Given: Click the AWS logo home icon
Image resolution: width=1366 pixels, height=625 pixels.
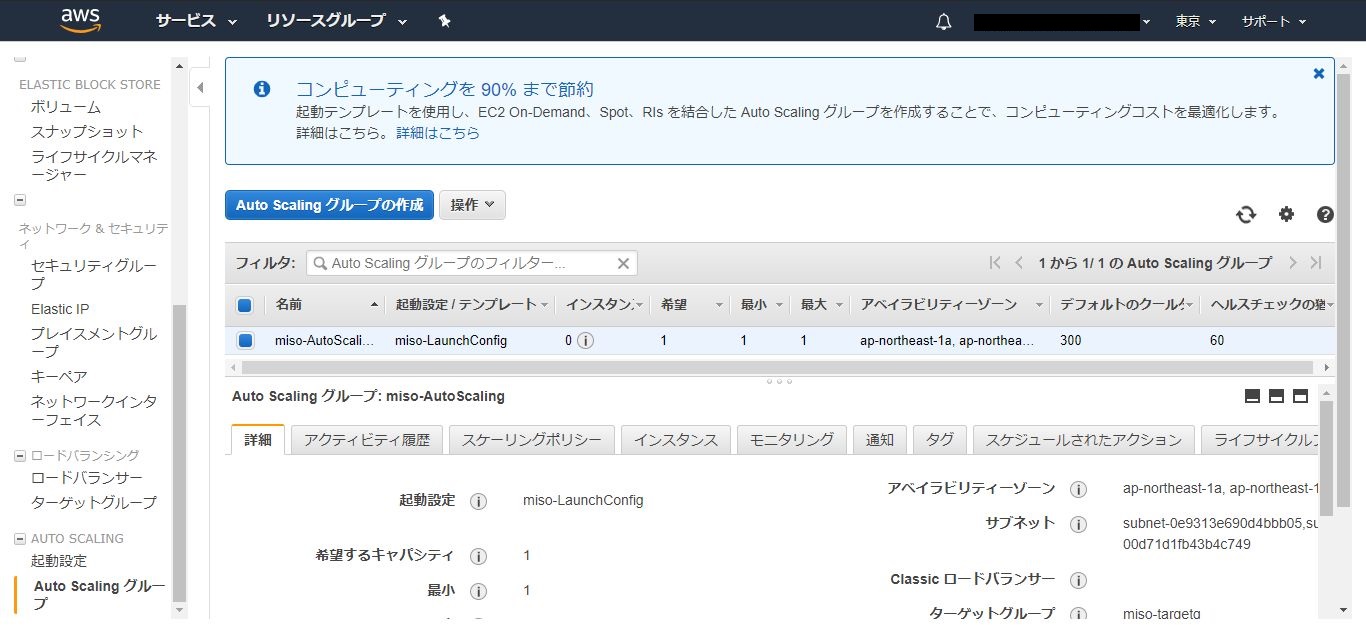Looking at the screenshot, I should point(80,20).
